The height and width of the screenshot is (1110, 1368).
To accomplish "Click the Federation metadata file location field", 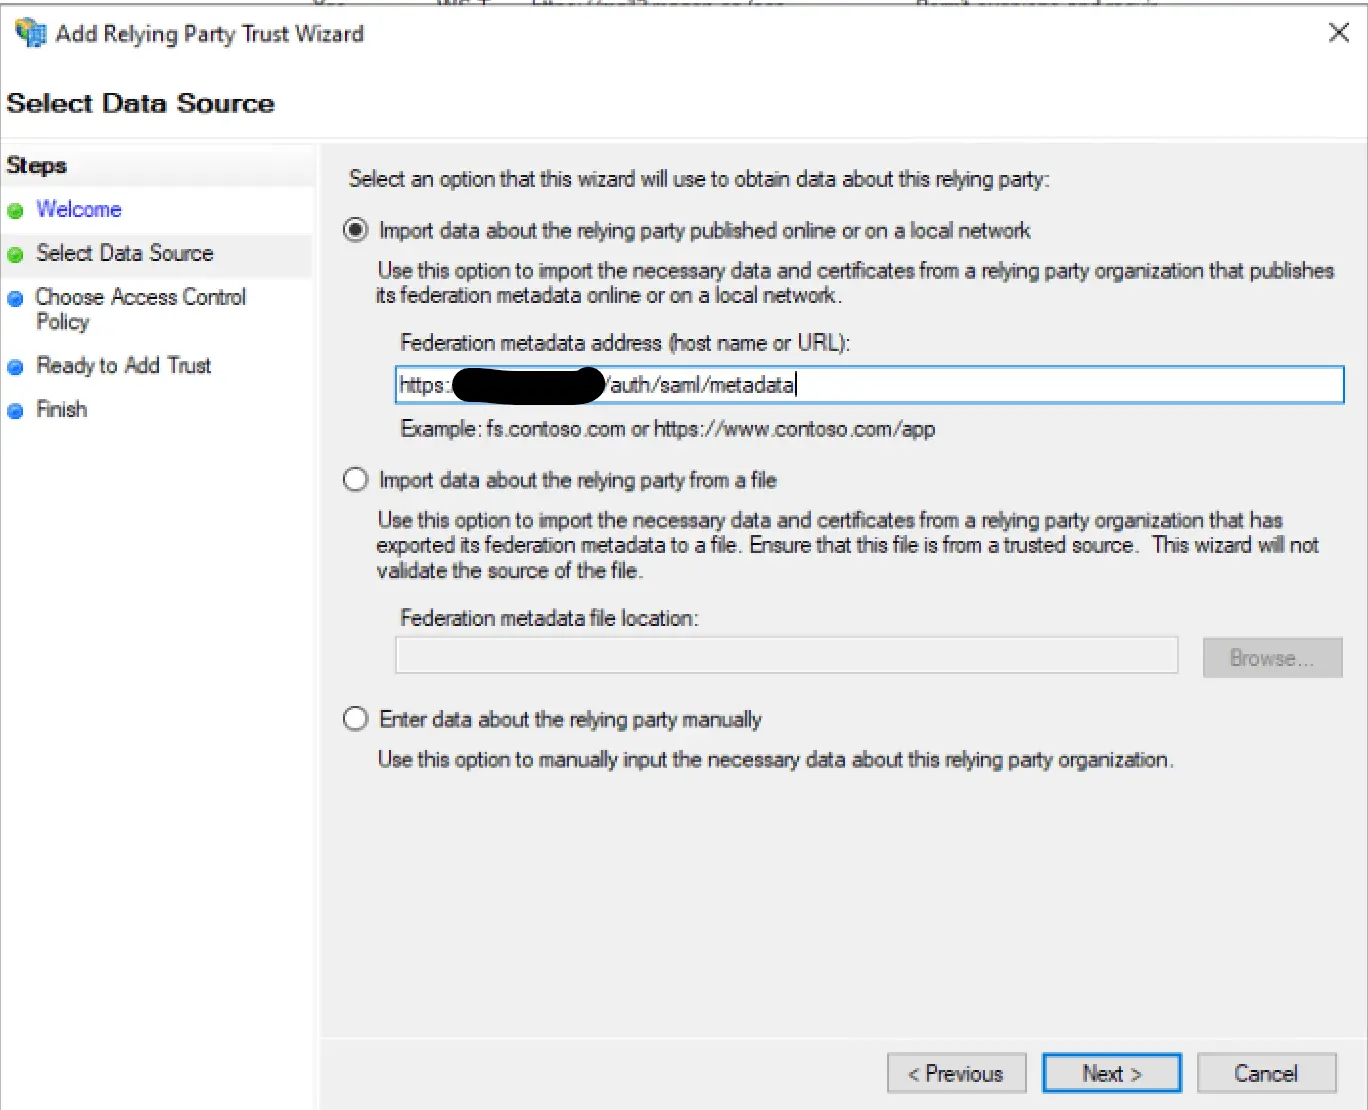I will pos(787,656).
